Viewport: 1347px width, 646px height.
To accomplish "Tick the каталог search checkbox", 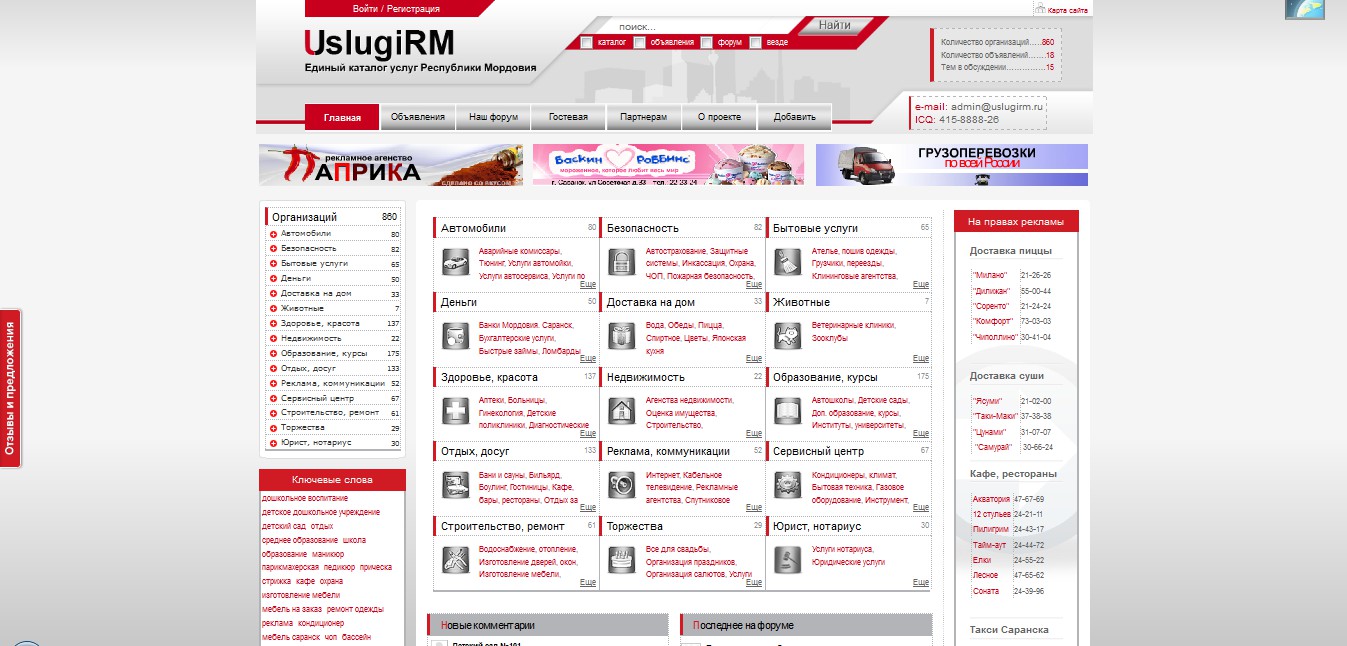I will [587, 42].
